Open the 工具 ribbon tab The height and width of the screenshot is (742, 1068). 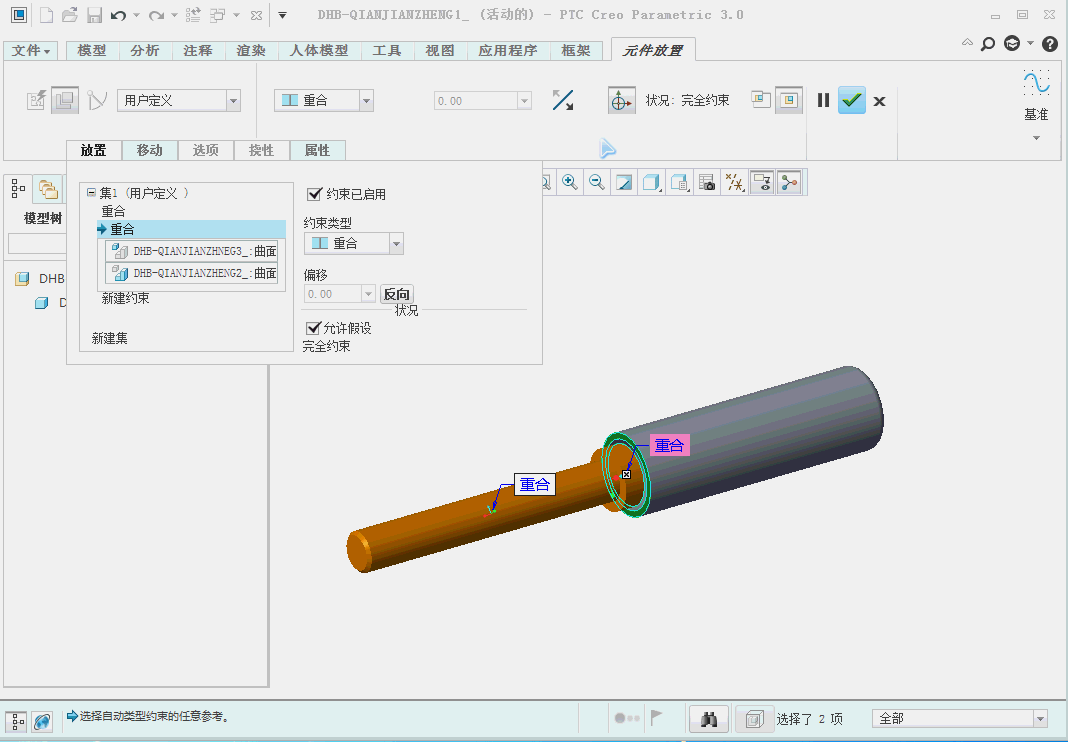(387, 50)
